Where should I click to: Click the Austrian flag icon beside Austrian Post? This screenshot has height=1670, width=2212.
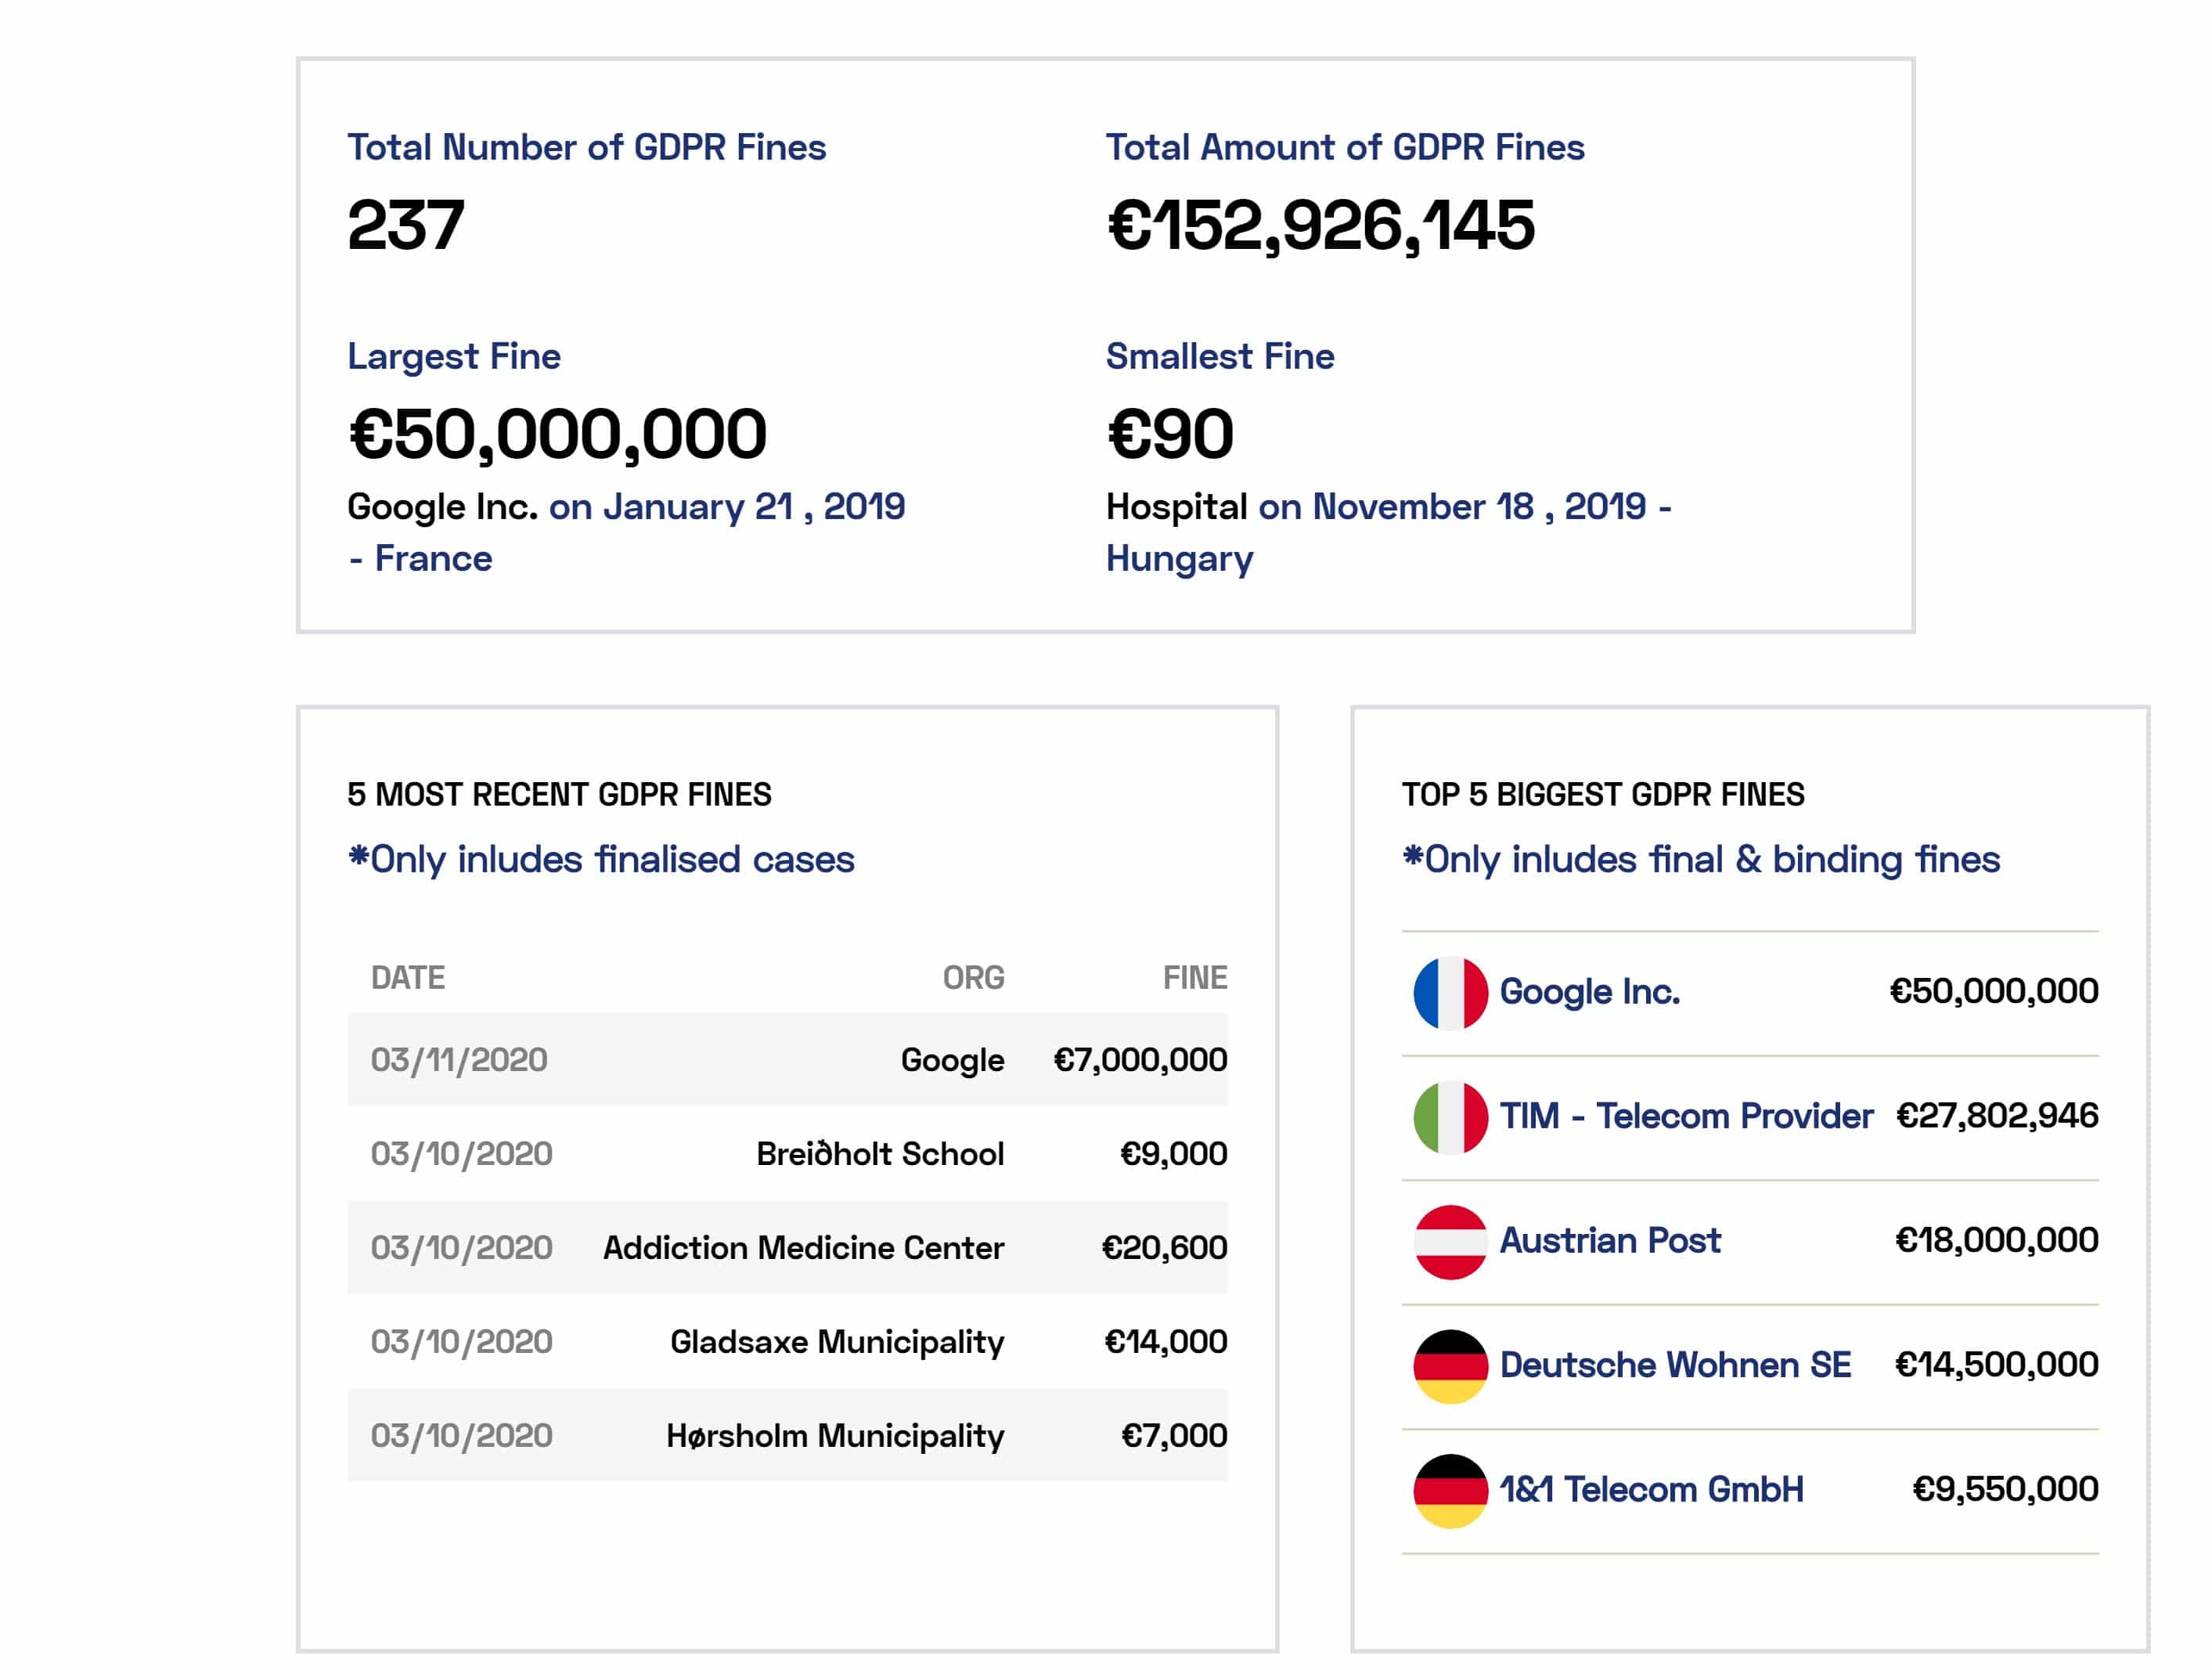(x=1450, y=1242)
